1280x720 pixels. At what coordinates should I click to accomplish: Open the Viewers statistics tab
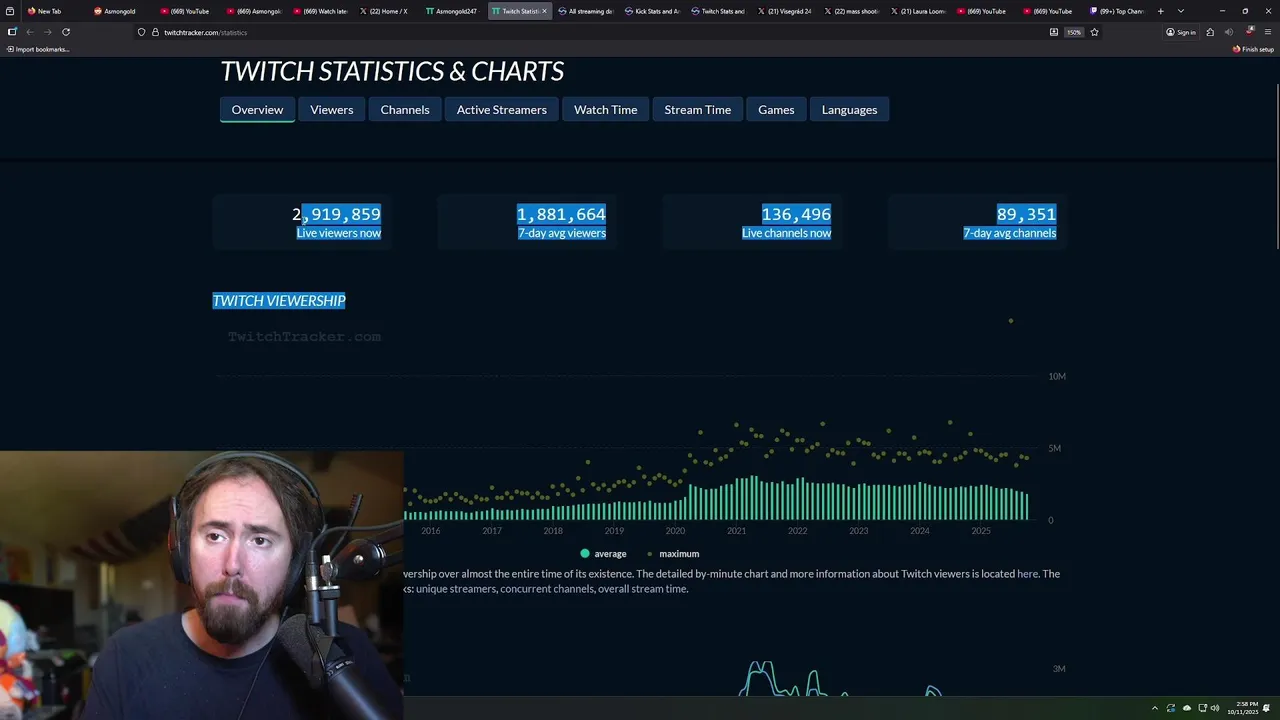332,110
